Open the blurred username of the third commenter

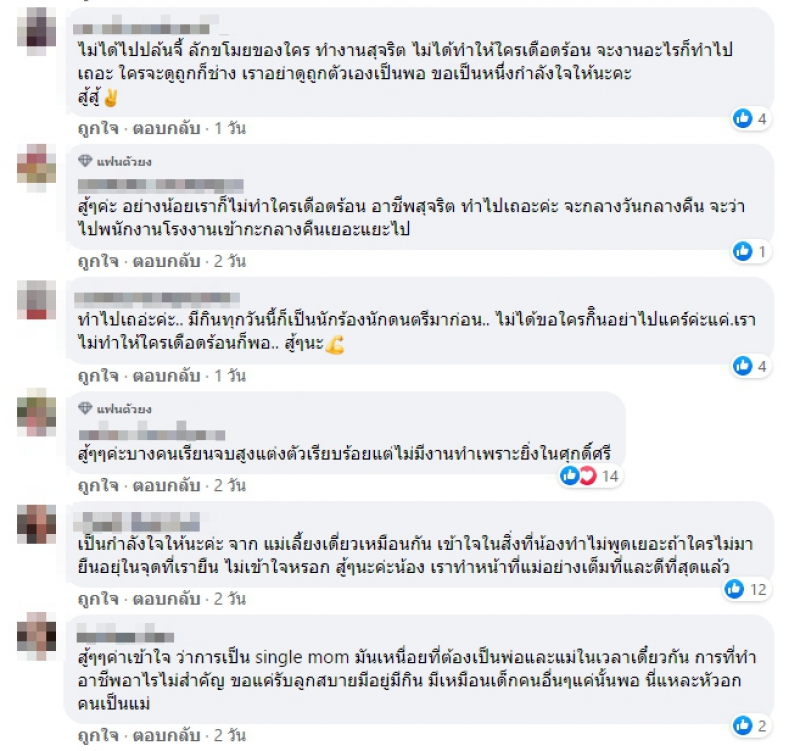point(157,298)
